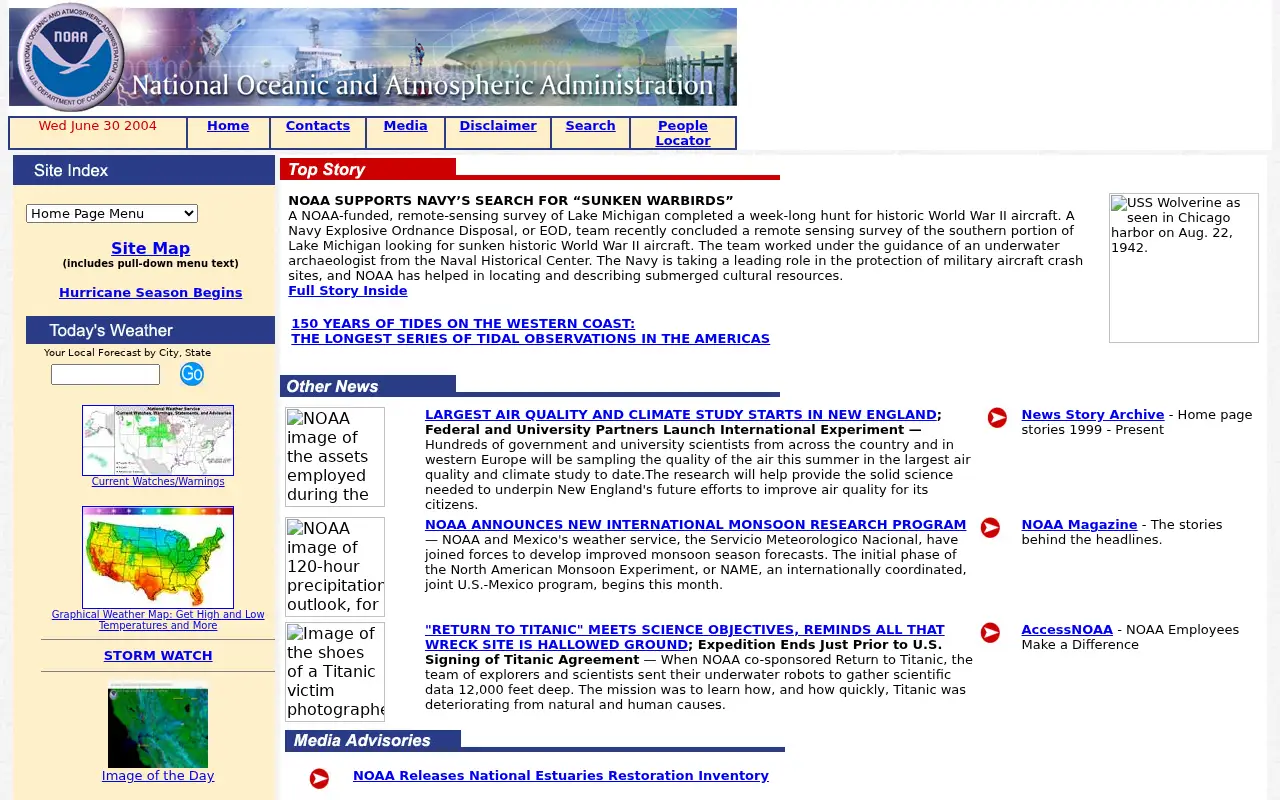Click the Image of the Day satellite thumbnail

click(x=158, y=725)
